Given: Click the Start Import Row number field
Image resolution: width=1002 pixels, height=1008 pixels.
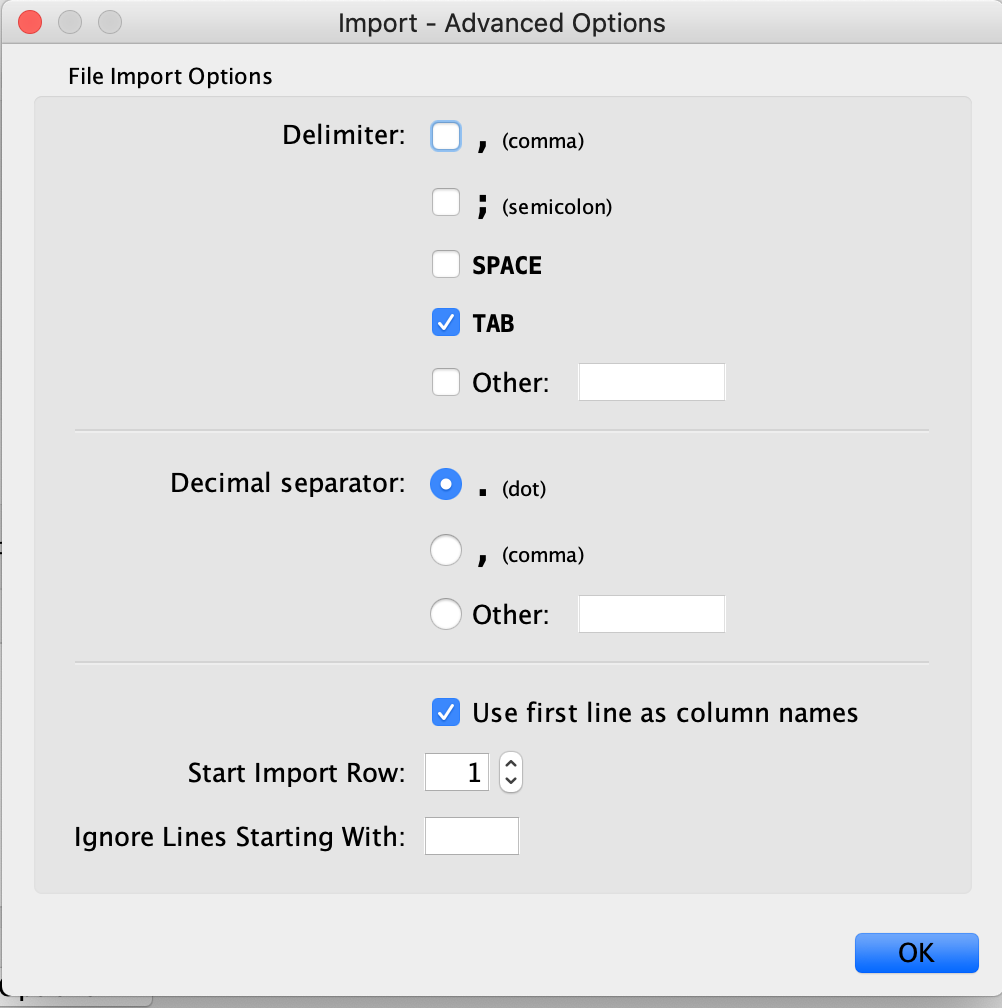Looking at the screenshot, I should click(457, 772).
